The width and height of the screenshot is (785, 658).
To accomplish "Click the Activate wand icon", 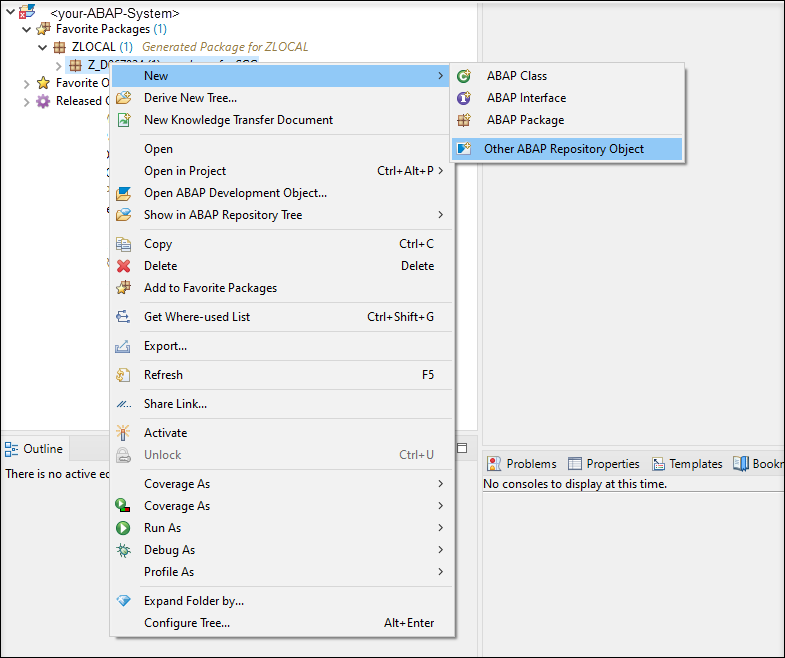I will (123, 433).
